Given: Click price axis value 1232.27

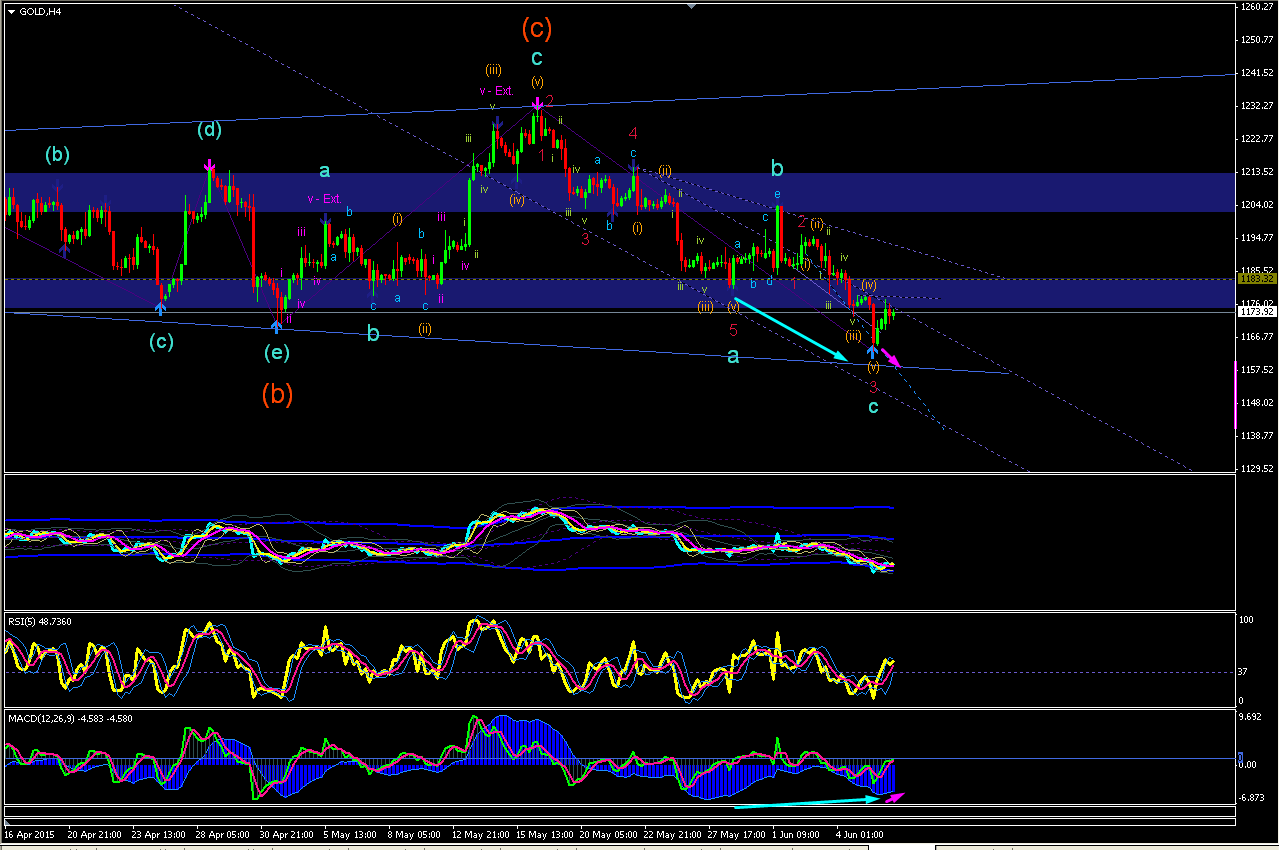Looking at the screenshot, I should (x=1257, y=106).
